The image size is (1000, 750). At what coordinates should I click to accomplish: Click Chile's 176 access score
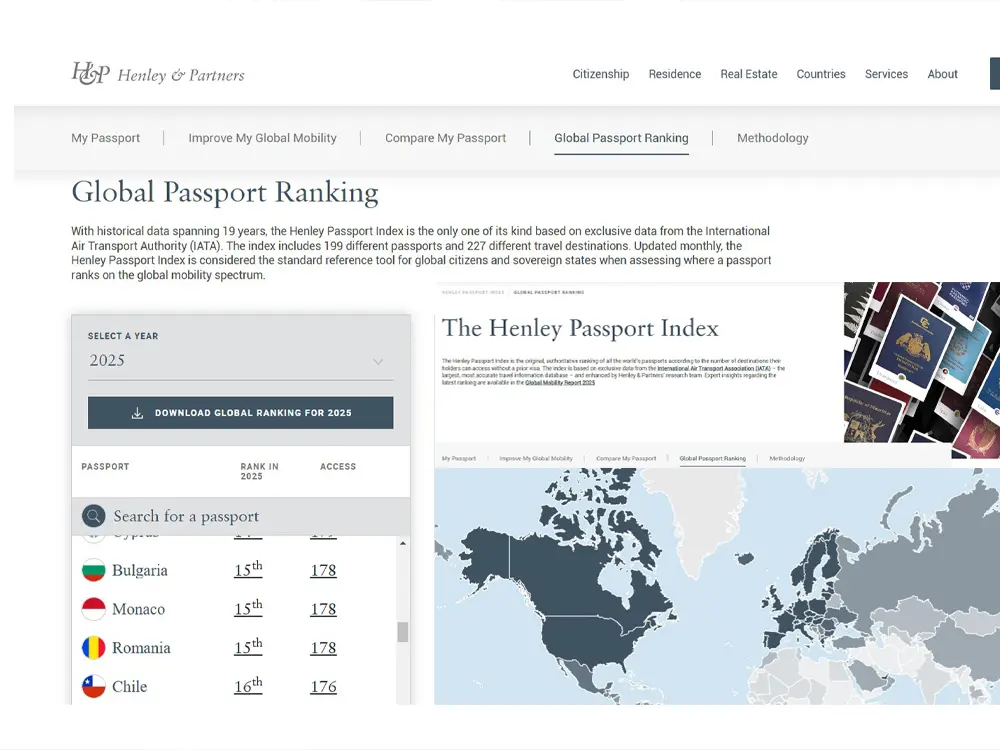click(x=323, y=687)
